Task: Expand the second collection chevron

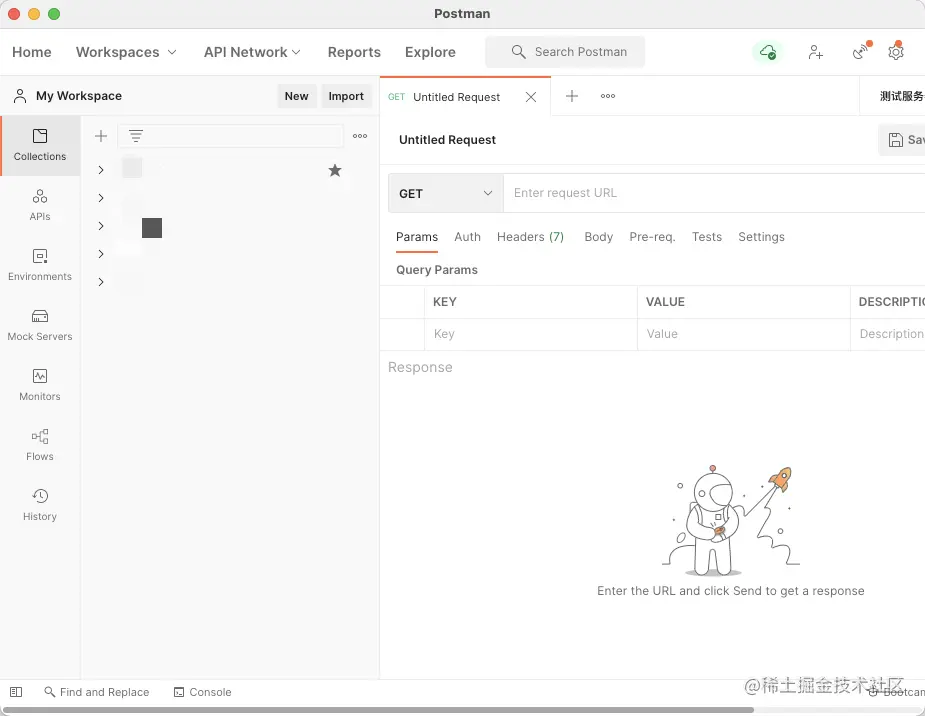Action: (x=101, y=198)
